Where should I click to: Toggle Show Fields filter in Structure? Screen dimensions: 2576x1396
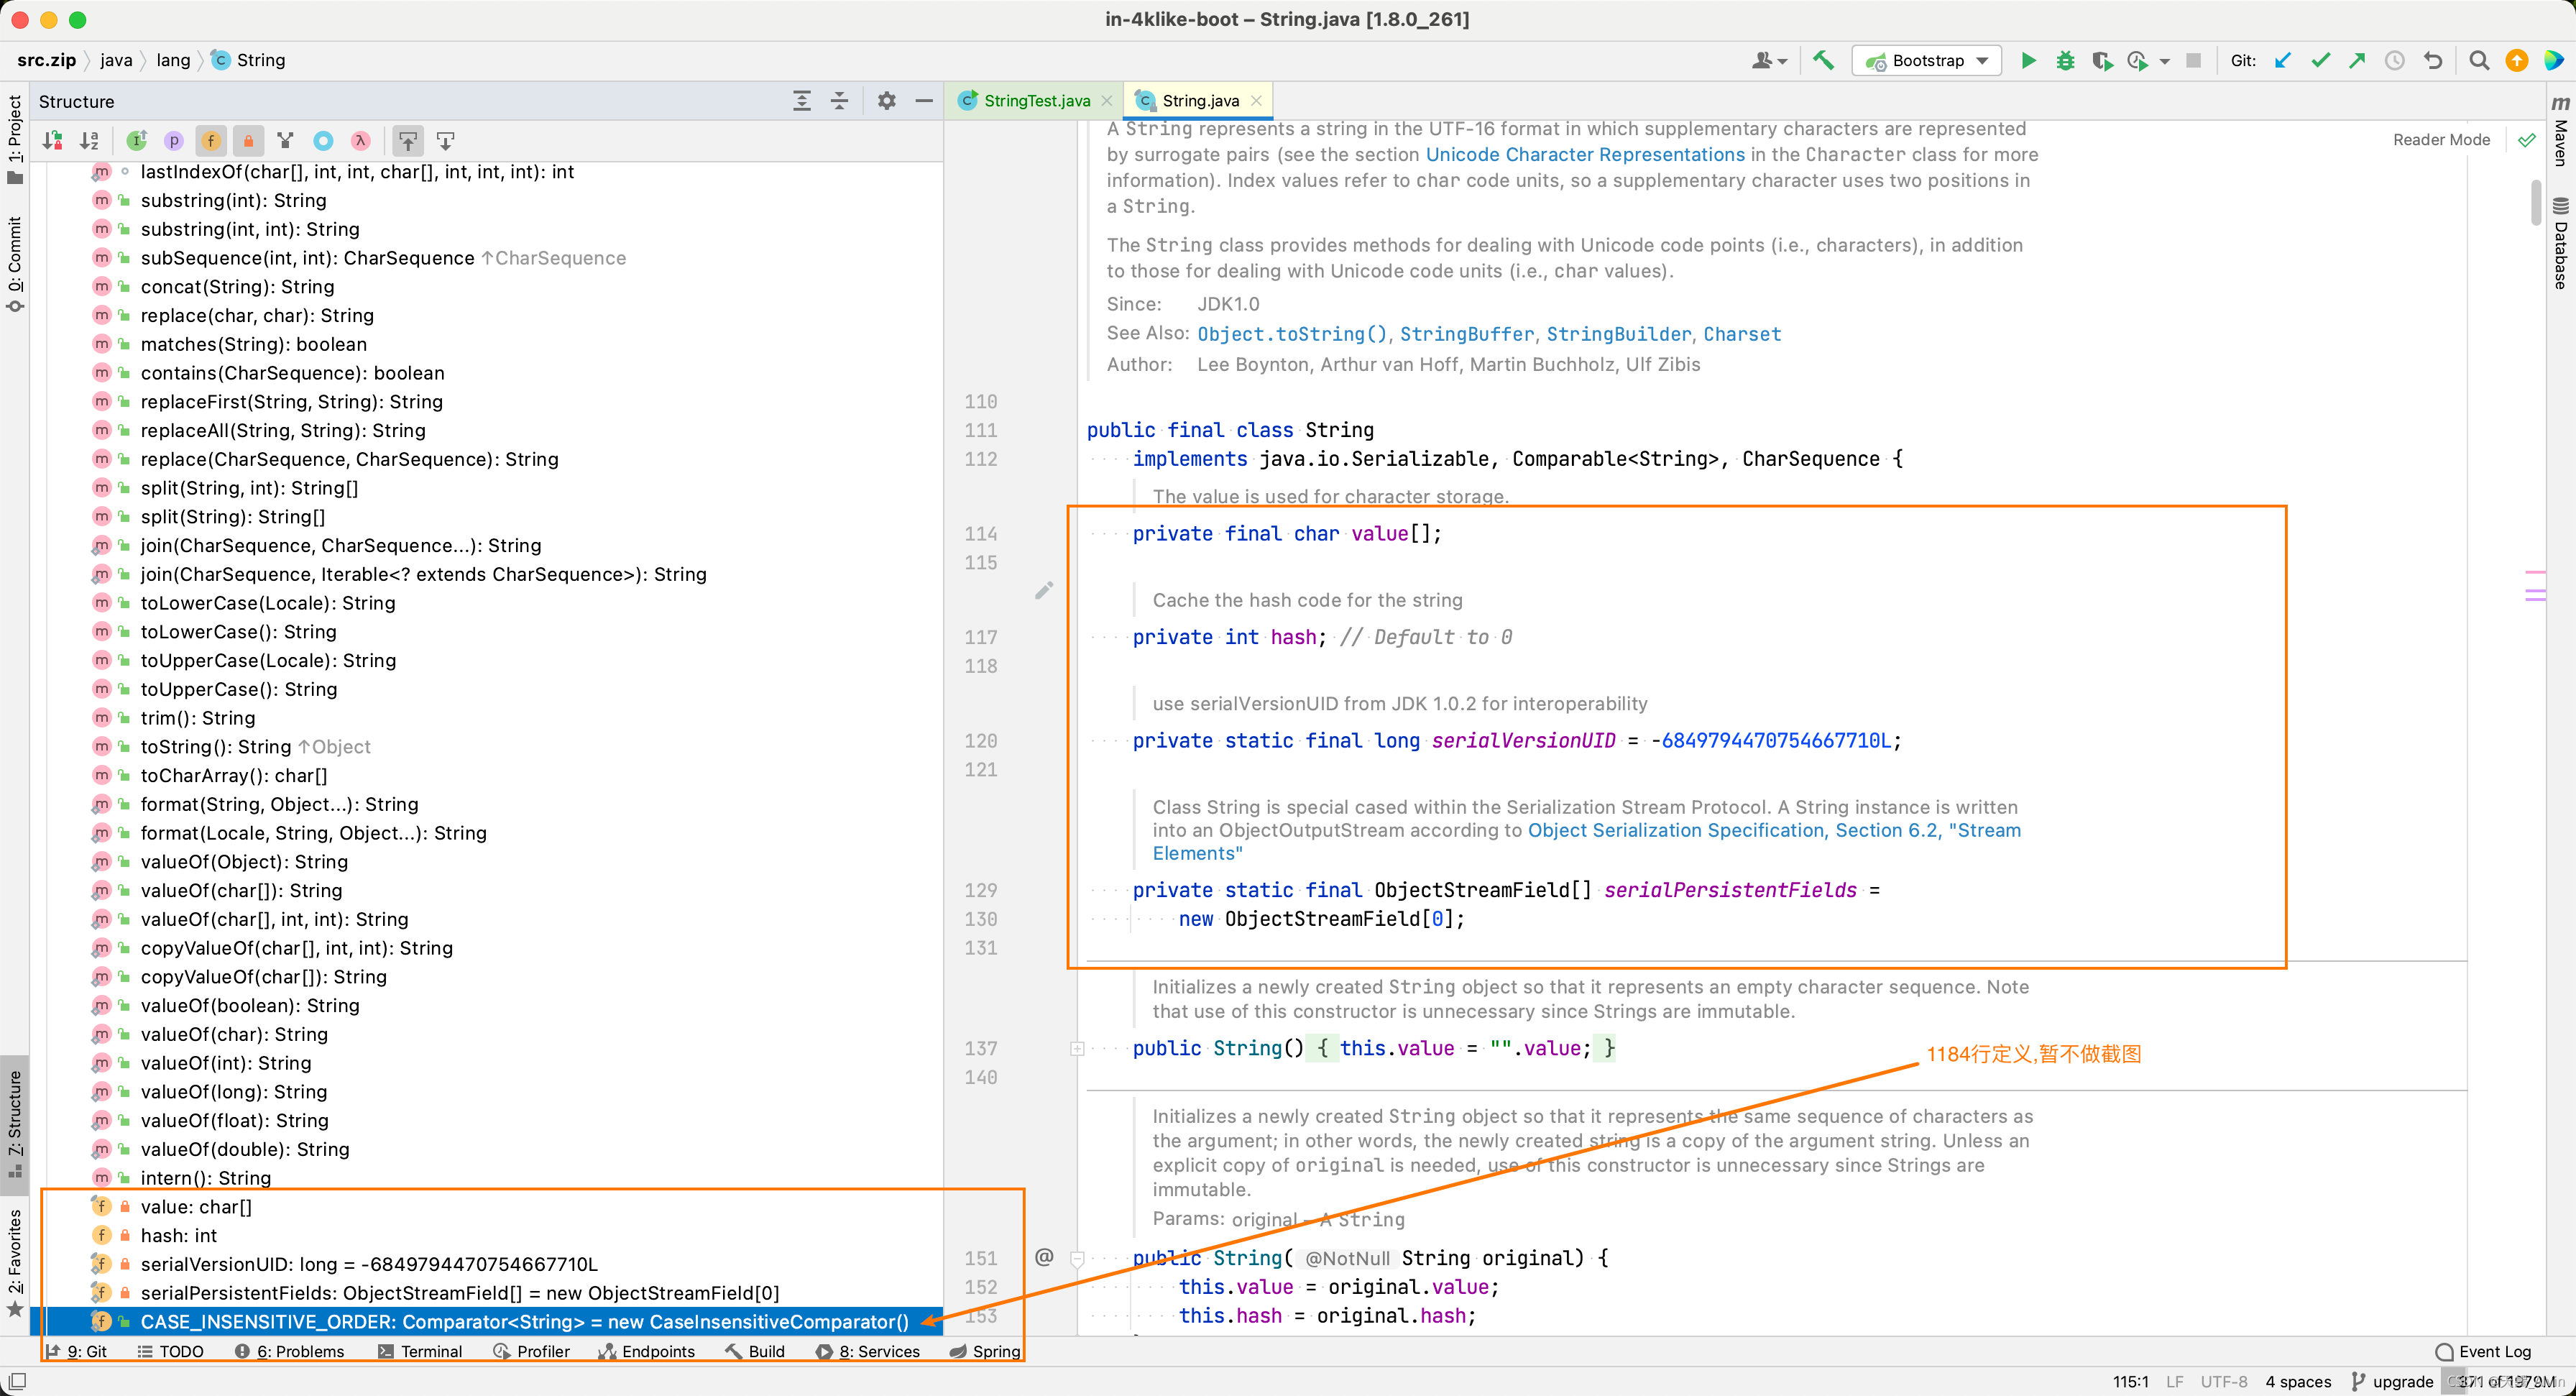click(211, 141)
